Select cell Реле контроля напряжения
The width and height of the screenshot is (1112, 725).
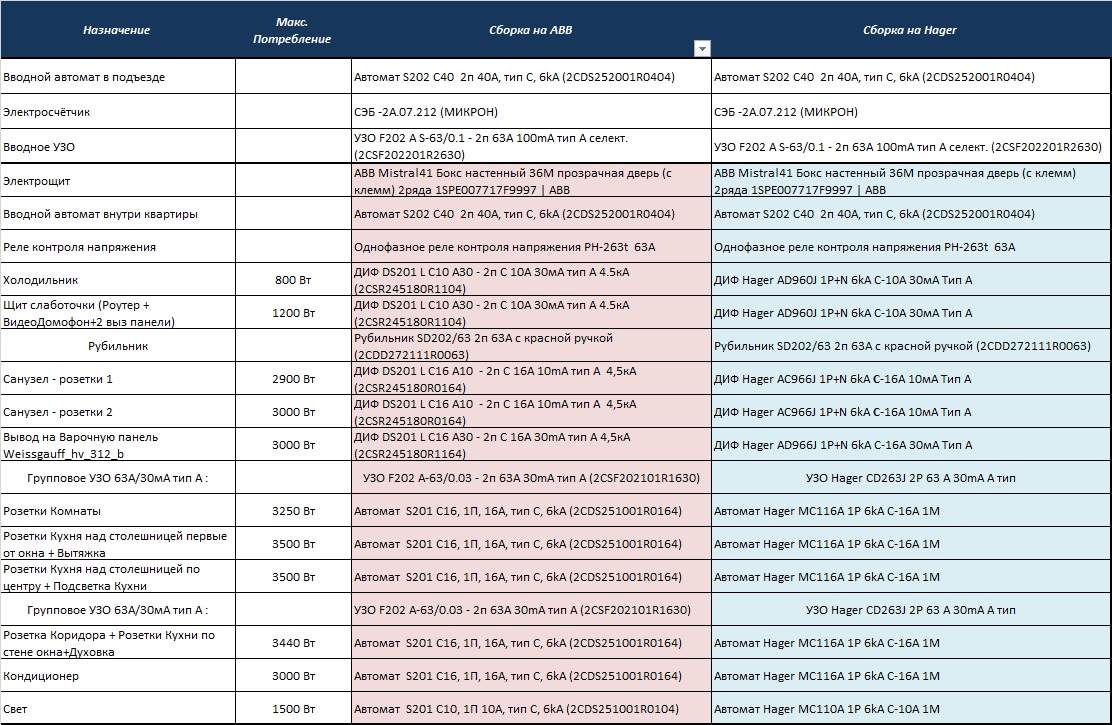pos(118,247)
